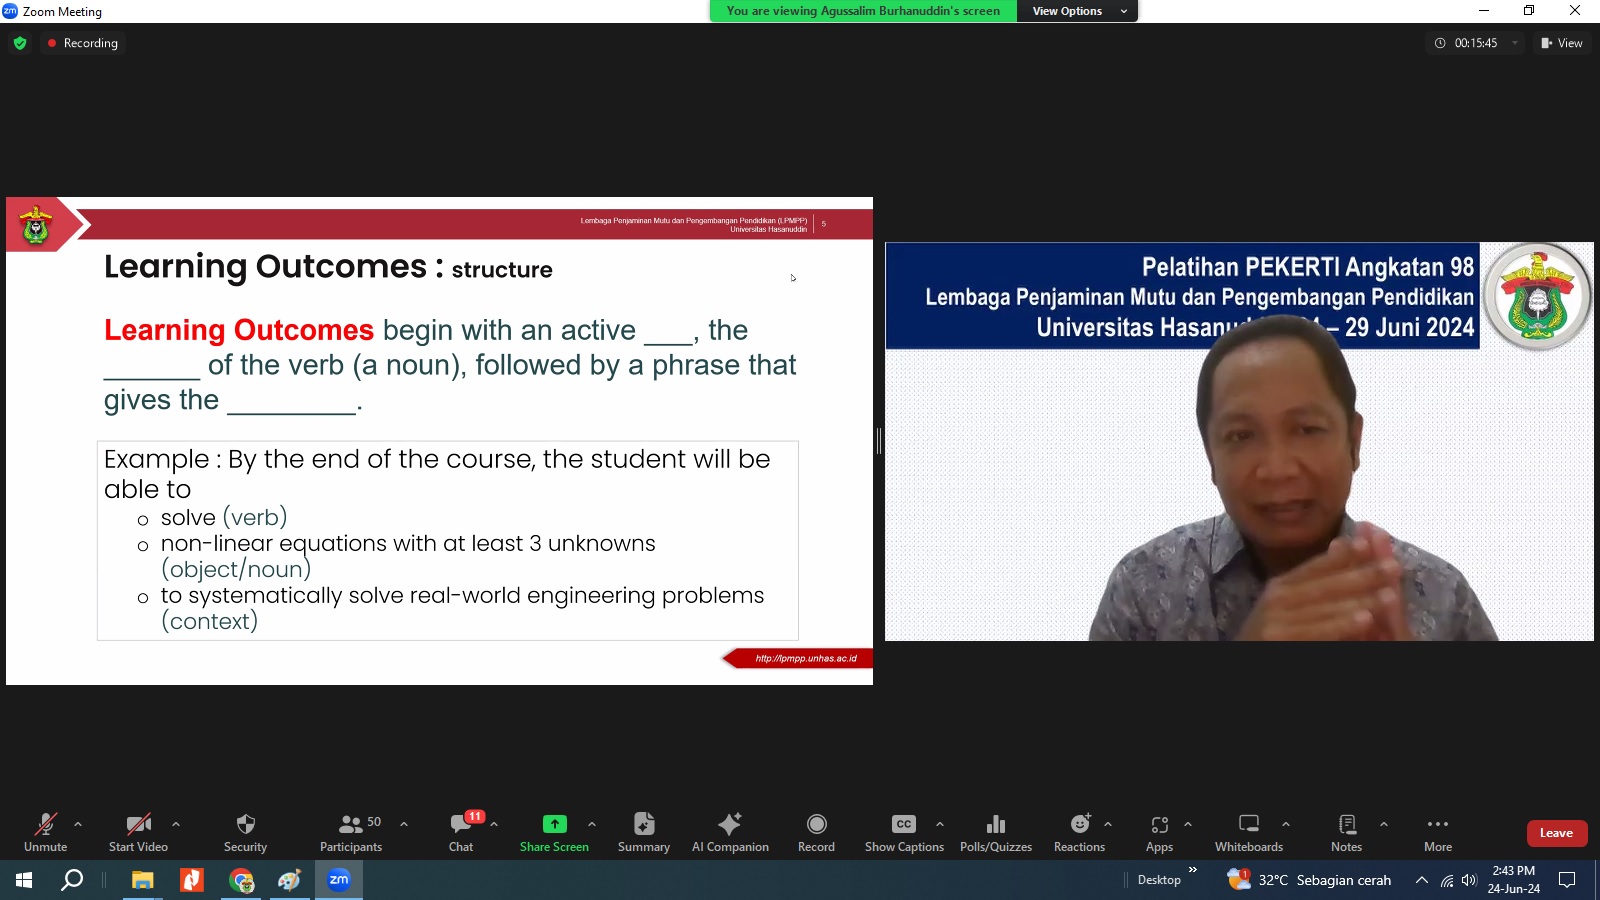Click the Record button
1600x900 pixels.
816,832
